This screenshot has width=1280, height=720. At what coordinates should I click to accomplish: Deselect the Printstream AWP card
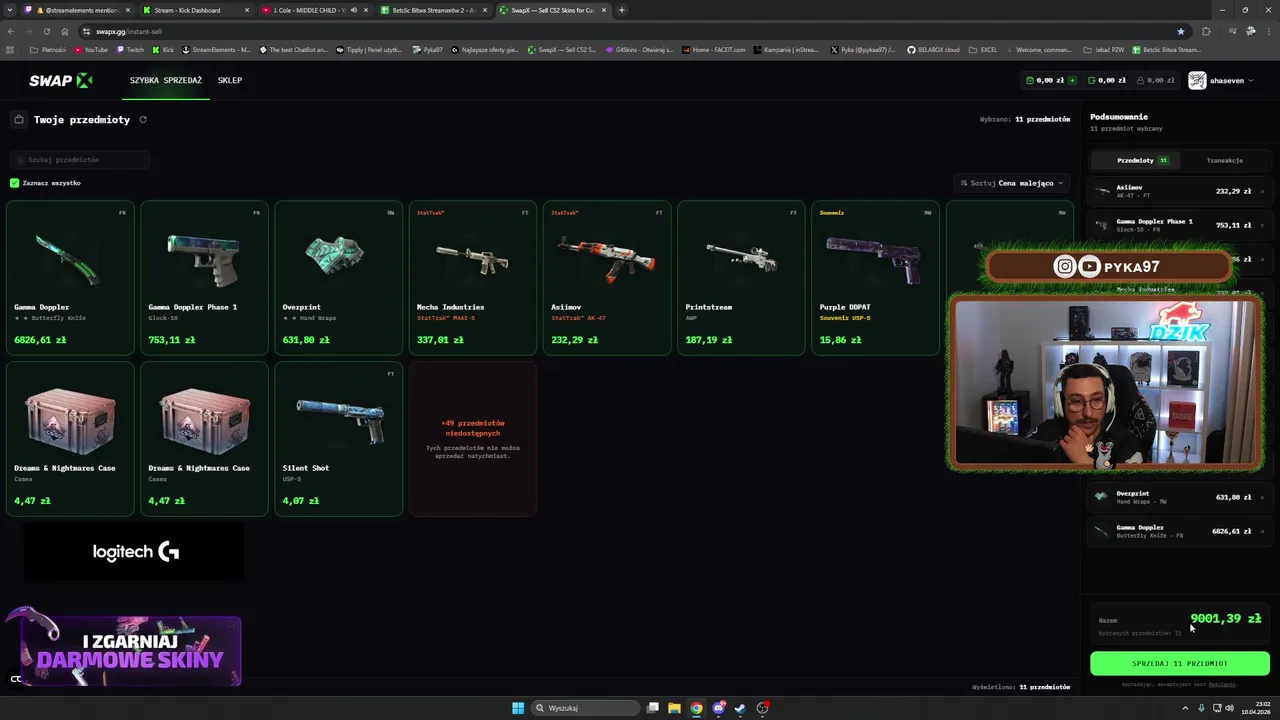[741, 278]
